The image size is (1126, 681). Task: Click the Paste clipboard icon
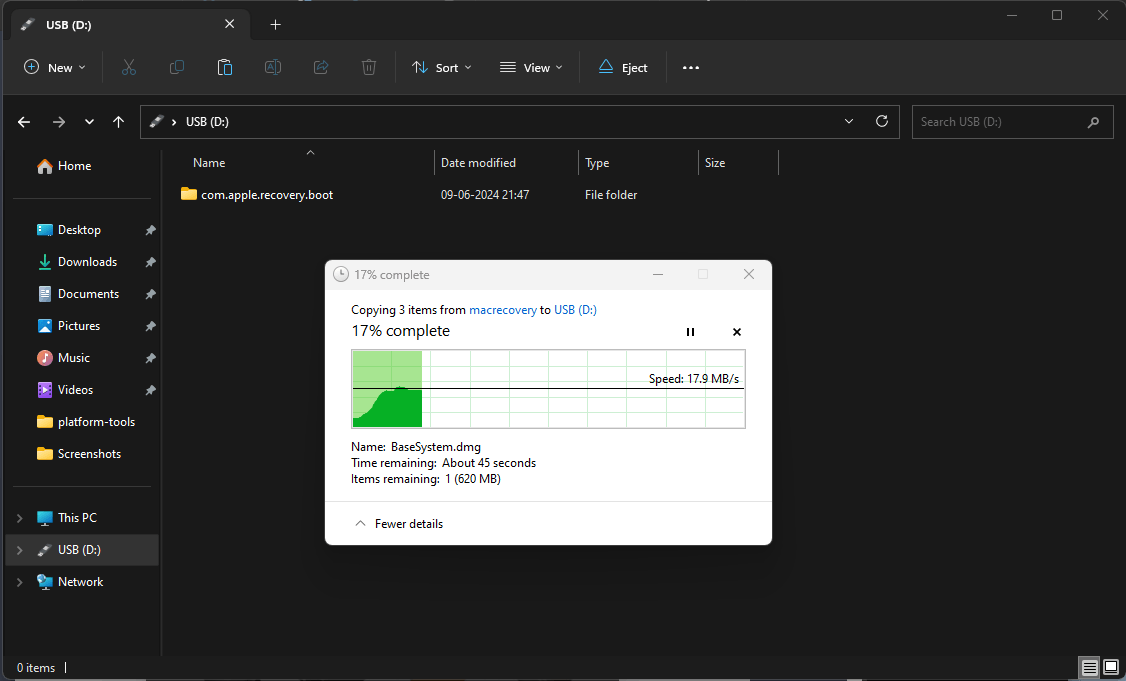coord(225,68)
